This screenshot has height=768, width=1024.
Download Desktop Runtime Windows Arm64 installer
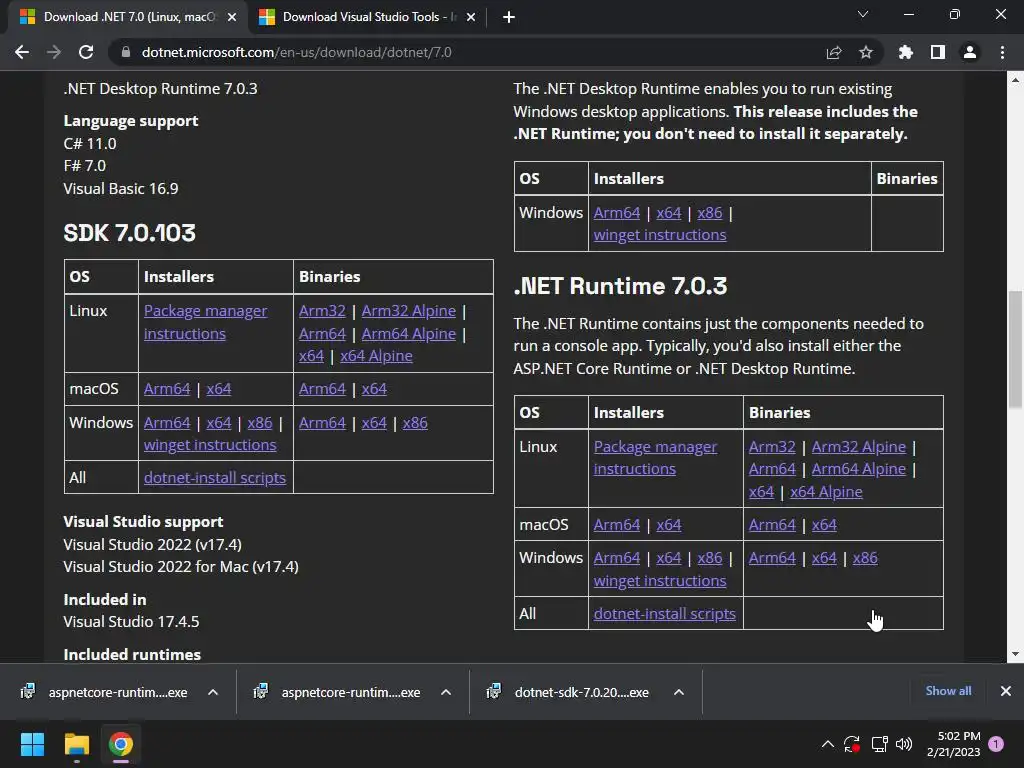click(x=617, y=213)
